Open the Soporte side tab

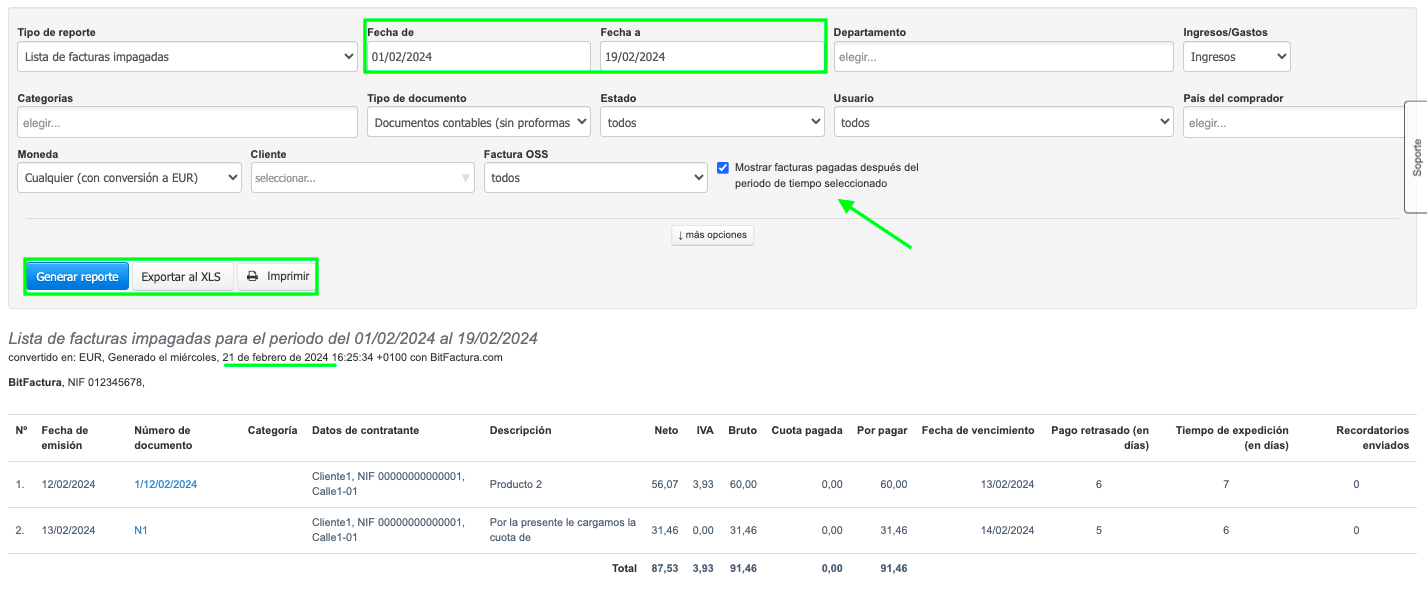1416,157
